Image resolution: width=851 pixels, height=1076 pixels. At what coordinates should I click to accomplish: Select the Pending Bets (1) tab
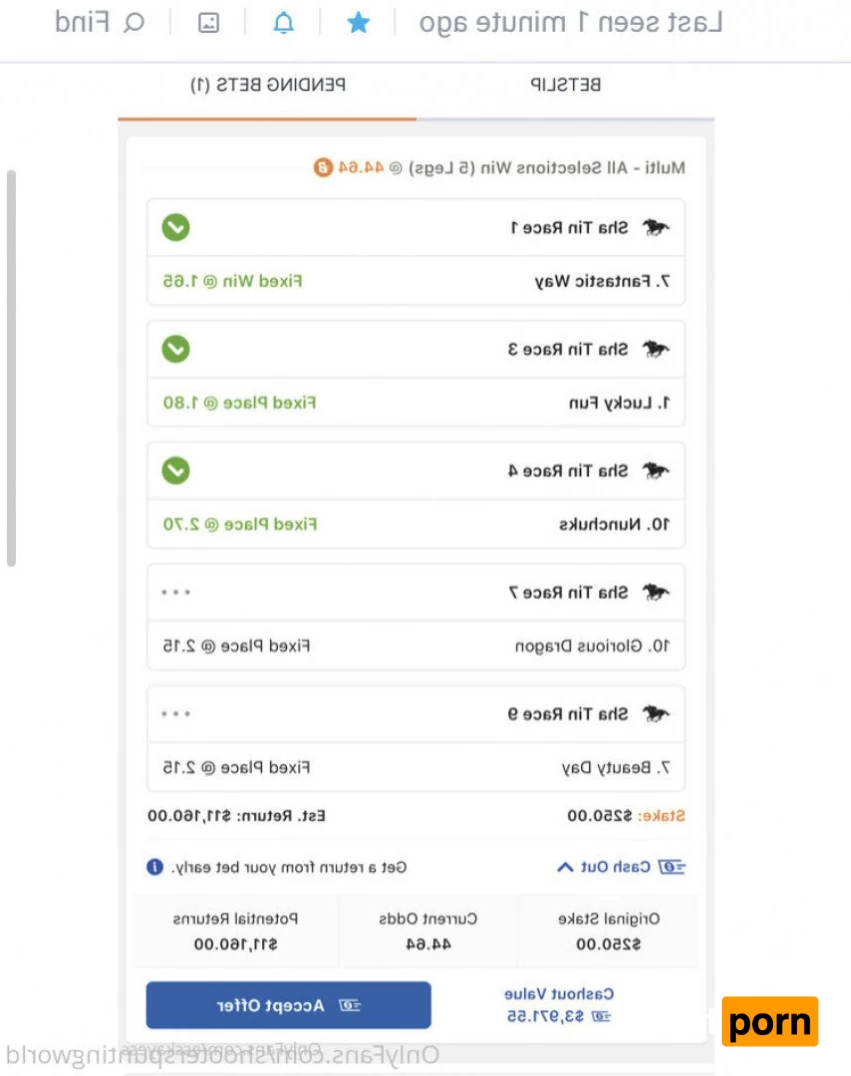(x=268, y=85)
